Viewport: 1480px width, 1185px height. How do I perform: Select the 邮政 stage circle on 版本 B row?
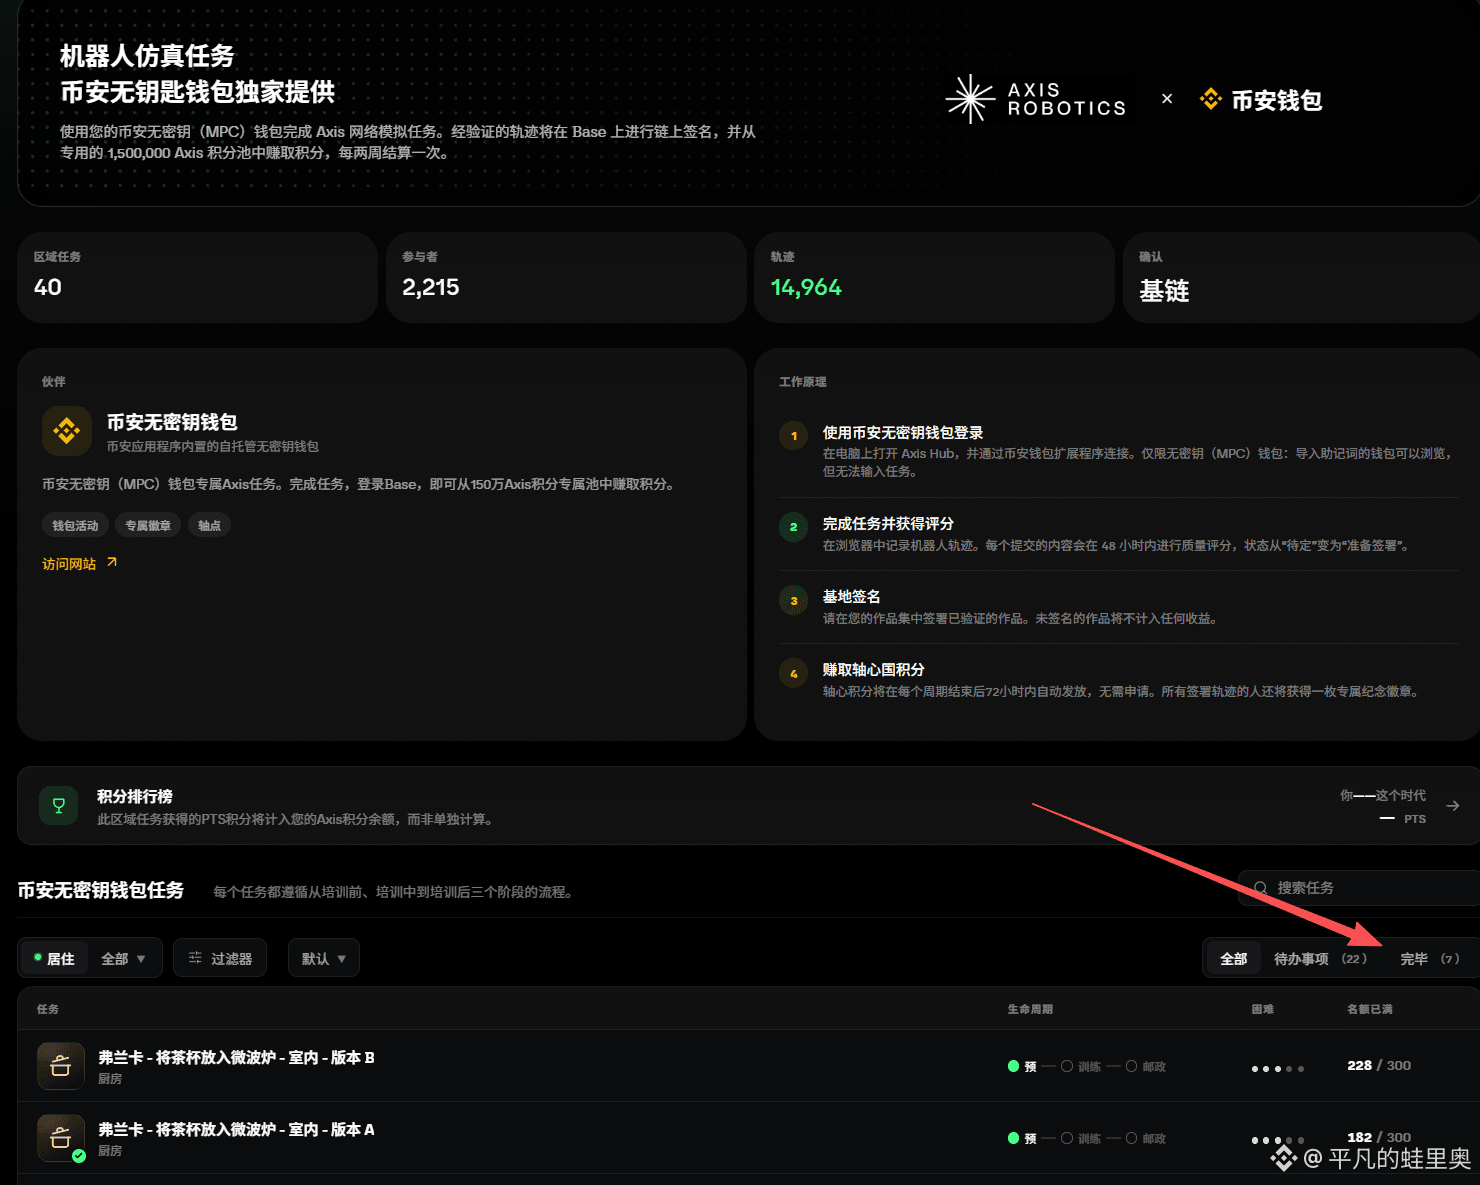(x=1132, y=1066)
